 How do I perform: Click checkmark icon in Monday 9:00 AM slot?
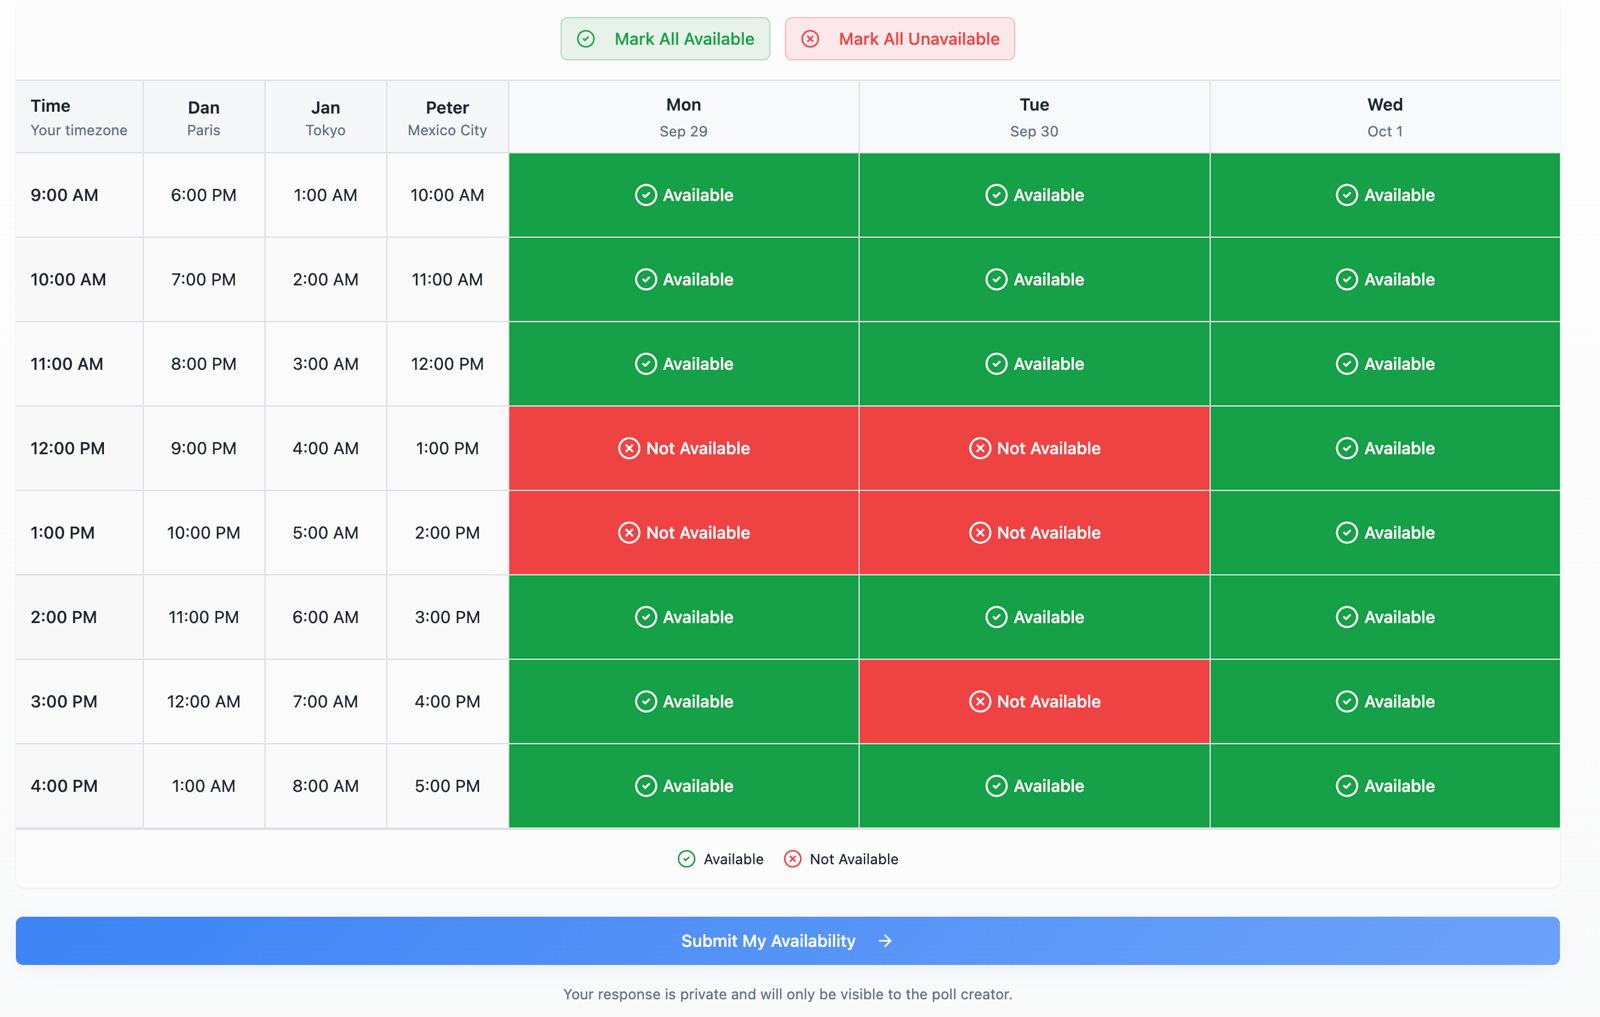(x=646, y=195)
